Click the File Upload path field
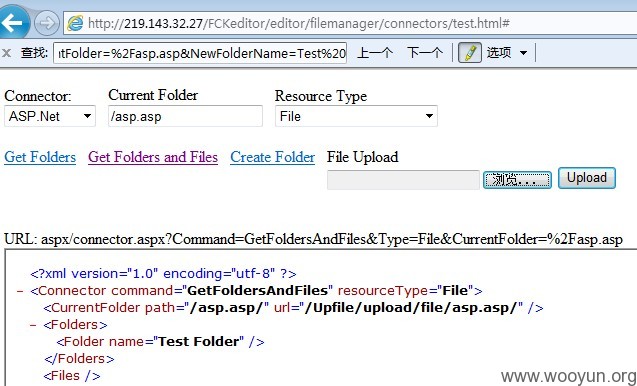637x386 pixels. [403, 180]
